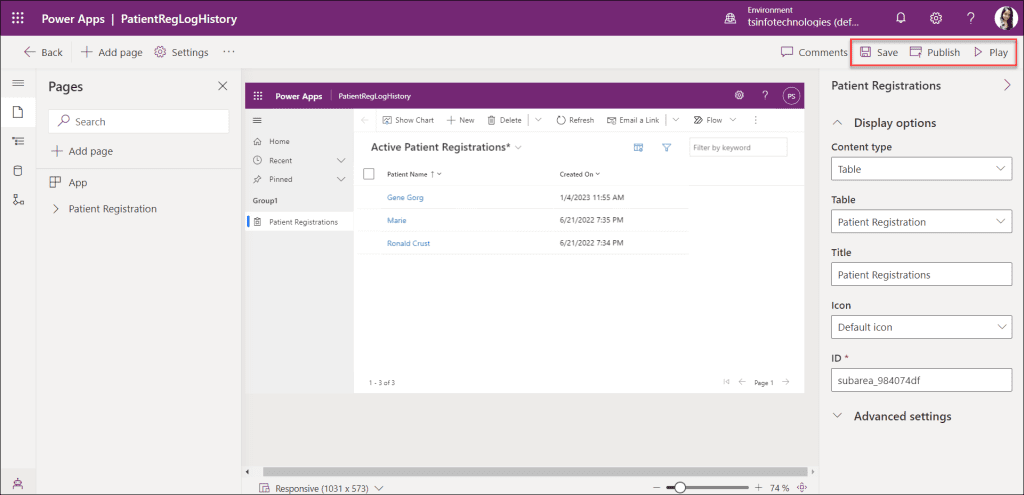Go Back from app designer

(x=43, y=52)
